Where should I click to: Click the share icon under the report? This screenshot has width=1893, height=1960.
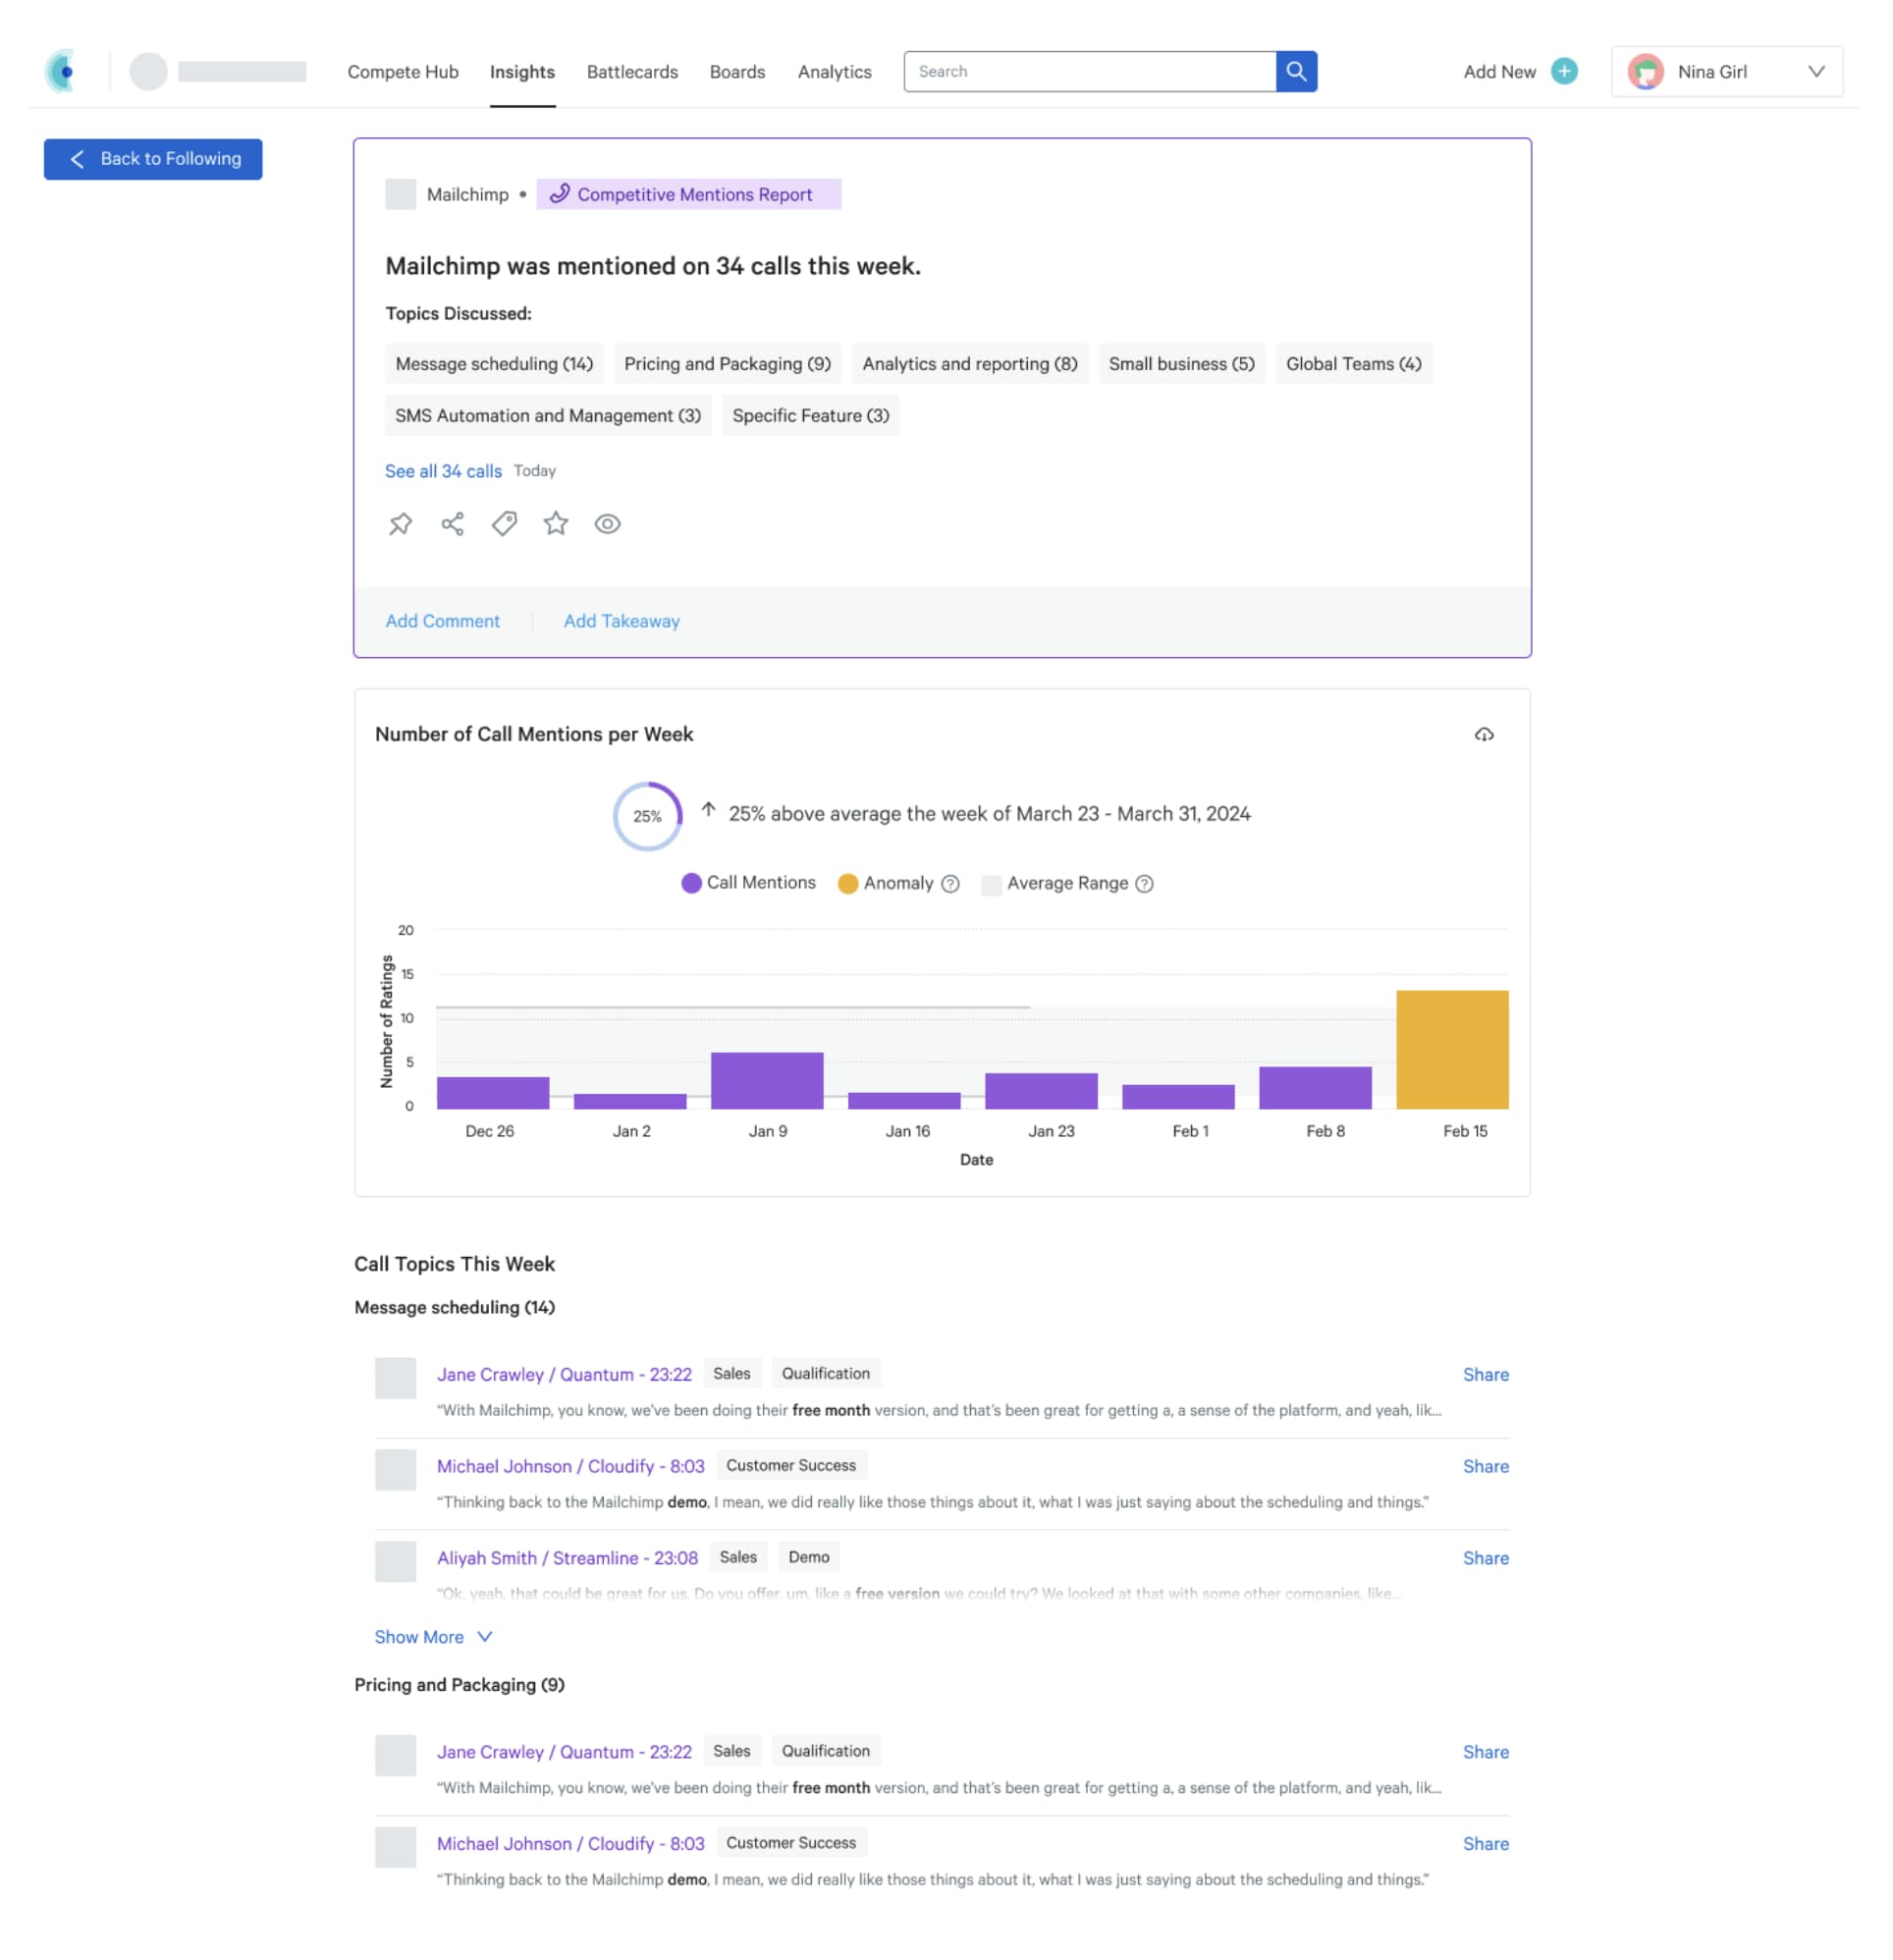click(452, 524)
